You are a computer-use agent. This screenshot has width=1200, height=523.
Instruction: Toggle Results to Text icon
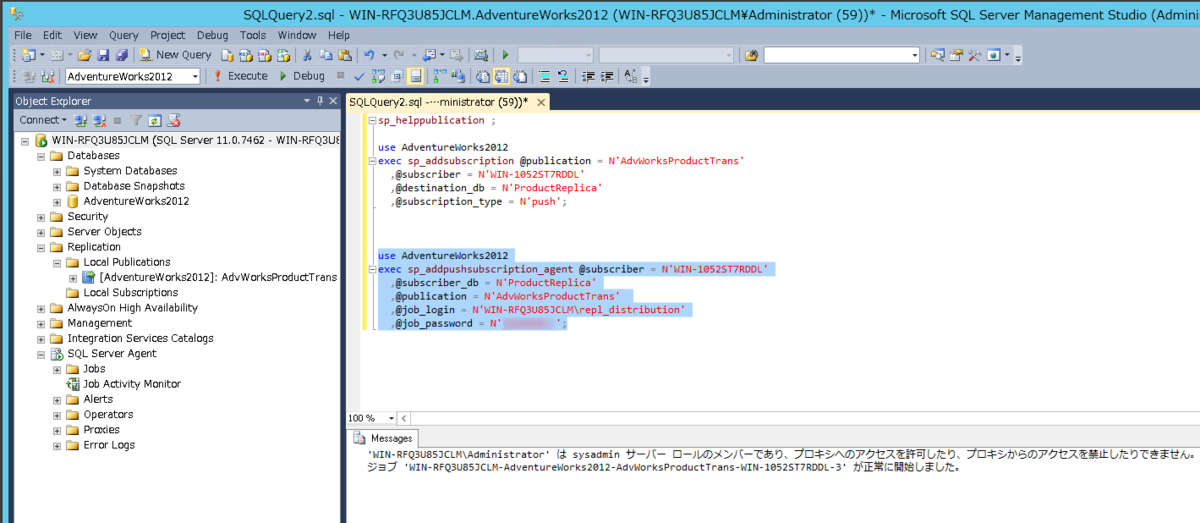pos(482,76)
